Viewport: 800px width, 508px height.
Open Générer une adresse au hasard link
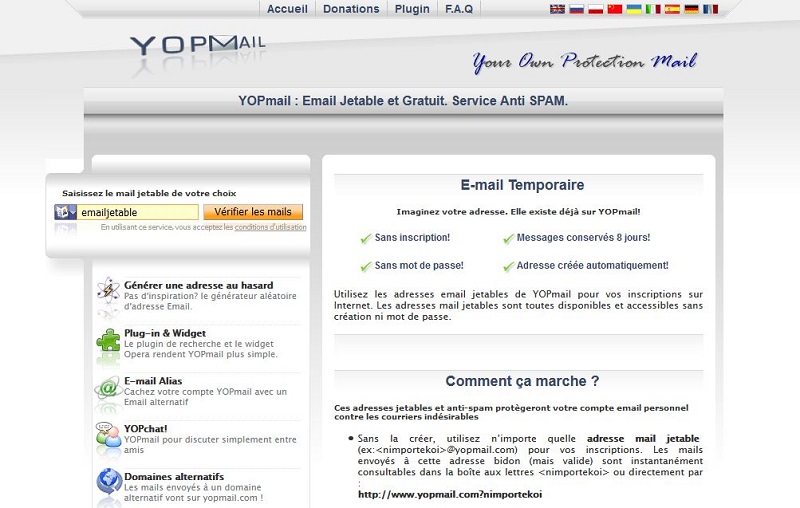pos(198,286)
